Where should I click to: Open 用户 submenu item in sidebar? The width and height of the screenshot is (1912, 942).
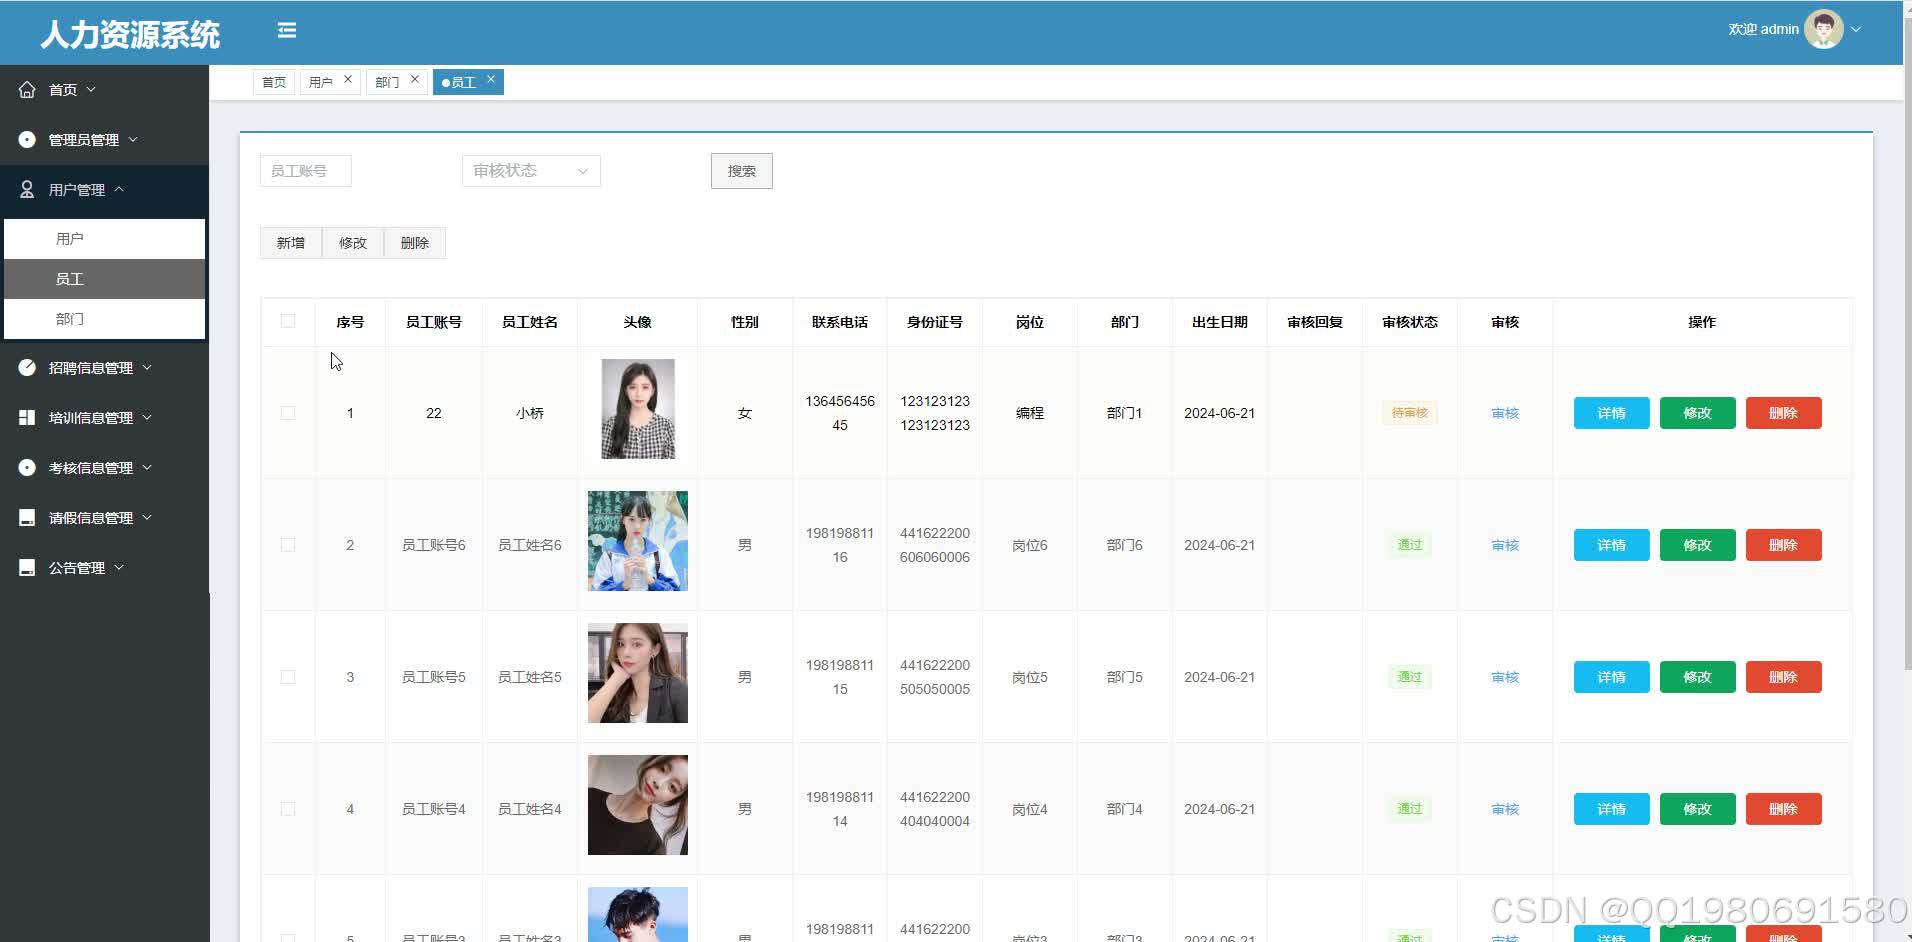click(x=105, y=239)
